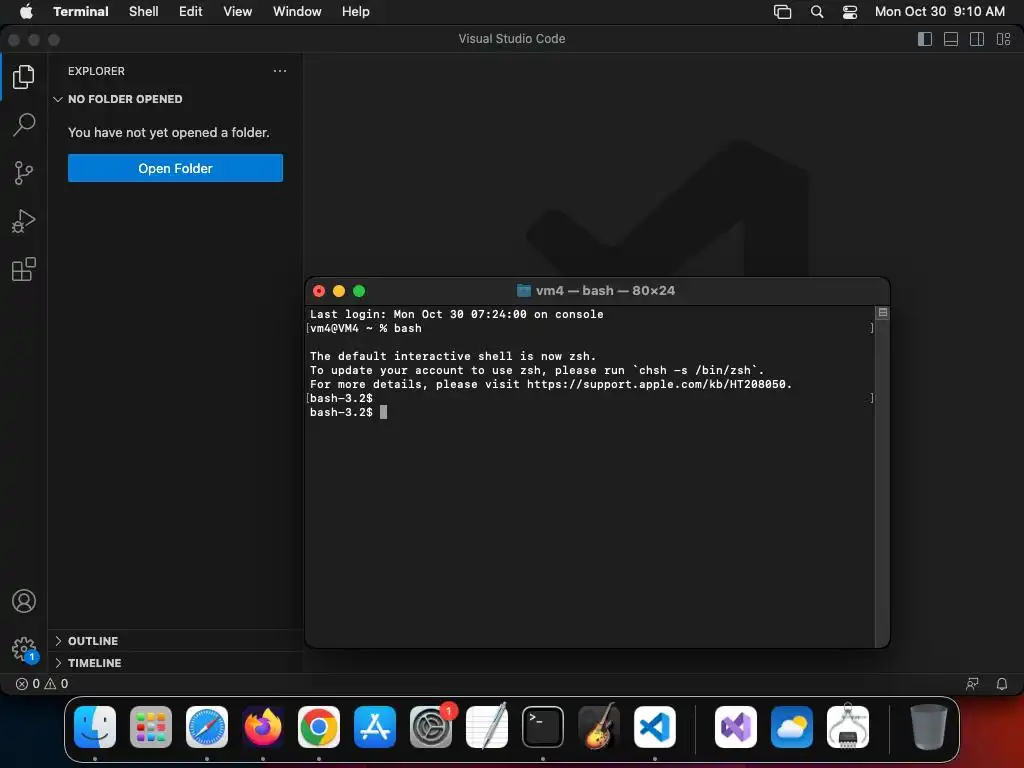The height and width of the screenshot is (768, 1024).
Task: Click 'You have not yet opened a folder' text
Action: [168, 133]
